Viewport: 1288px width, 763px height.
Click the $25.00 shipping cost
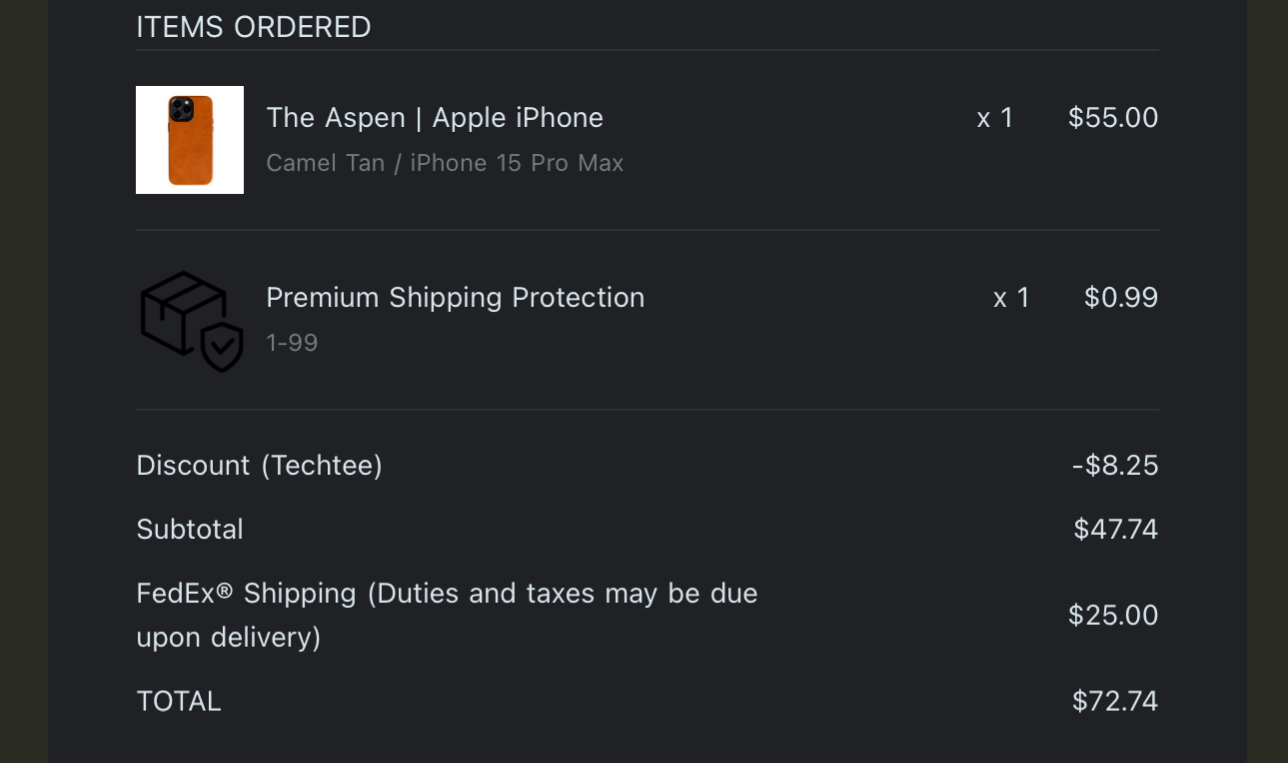point(1112,615)
